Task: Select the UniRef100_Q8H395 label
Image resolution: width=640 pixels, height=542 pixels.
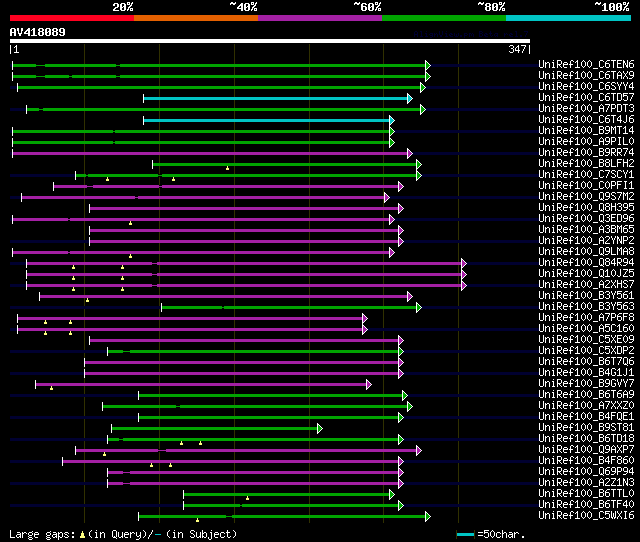Action: 586,208
